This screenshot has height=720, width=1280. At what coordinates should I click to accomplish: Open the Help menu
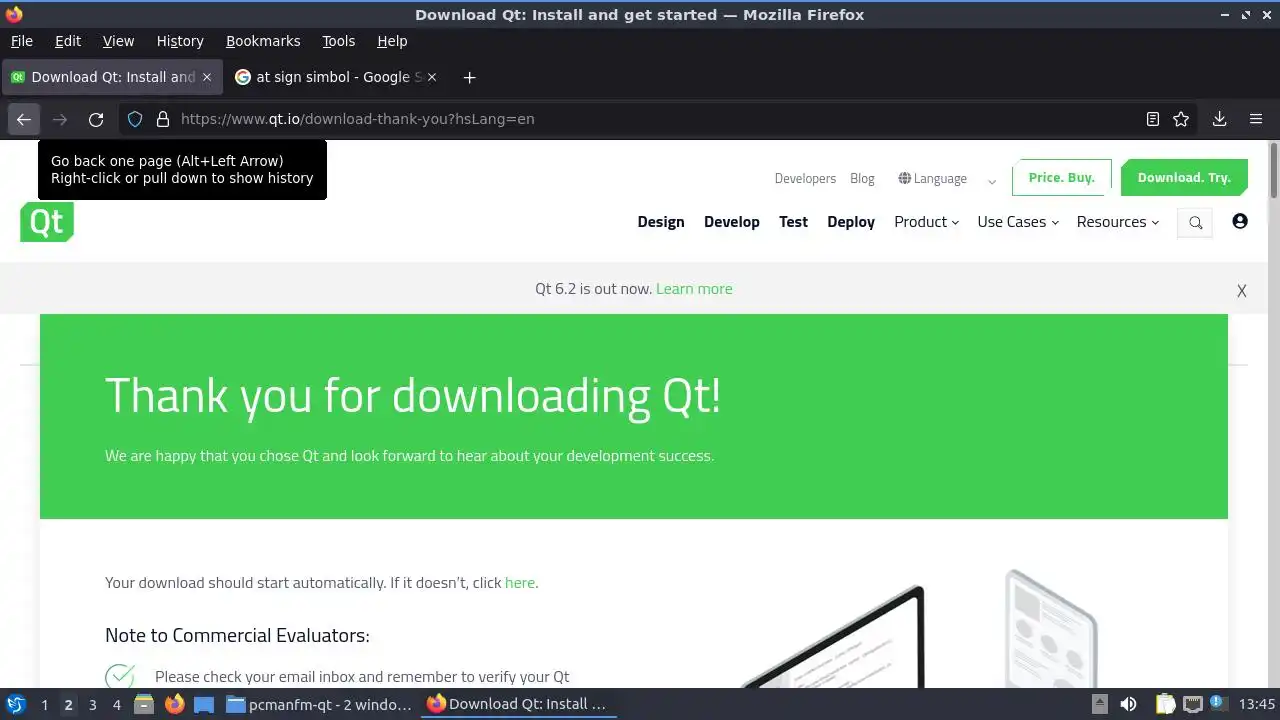point(392,41)
